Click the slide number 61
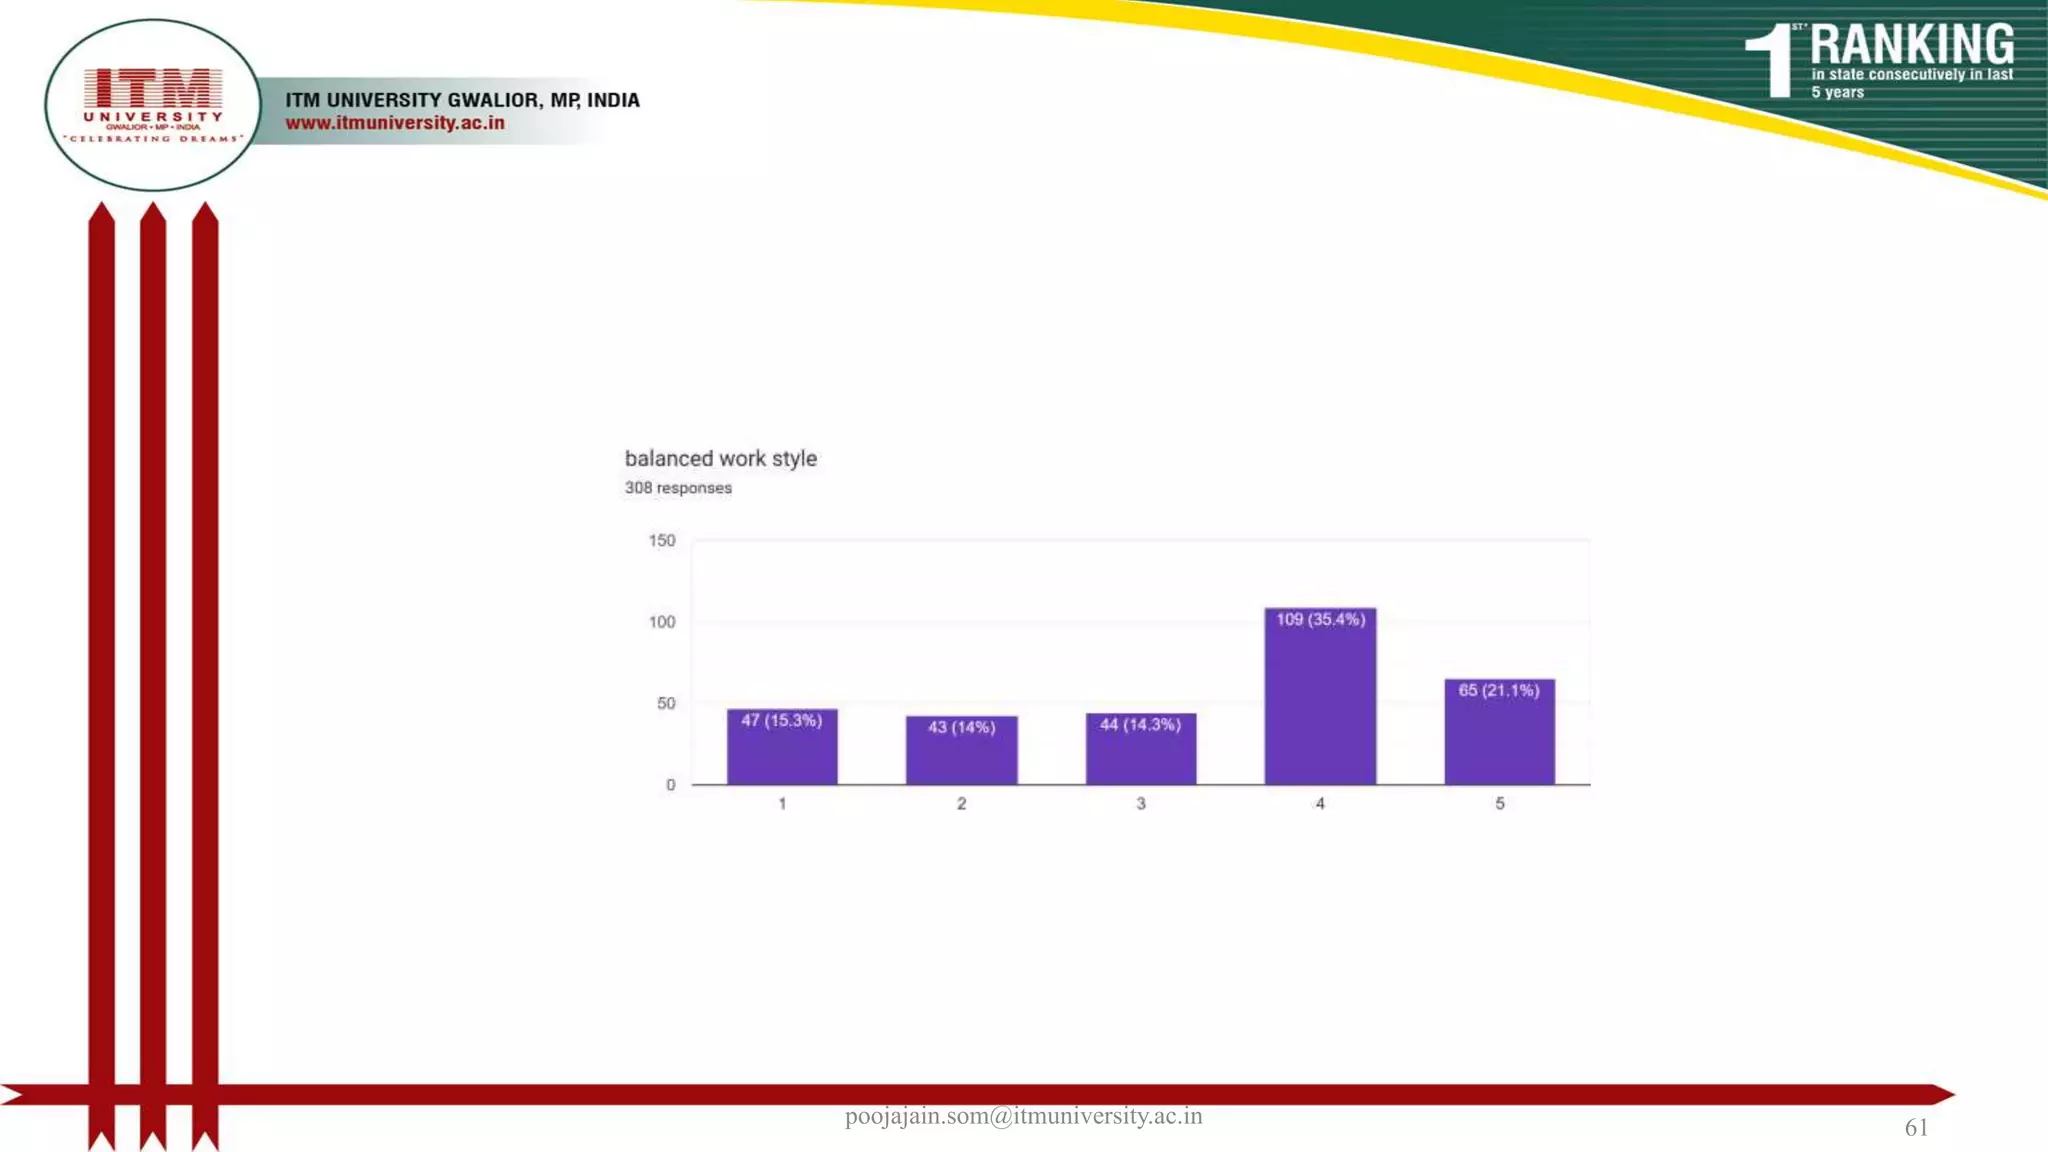Screen dimensions: 2048x1152 1915,1128
